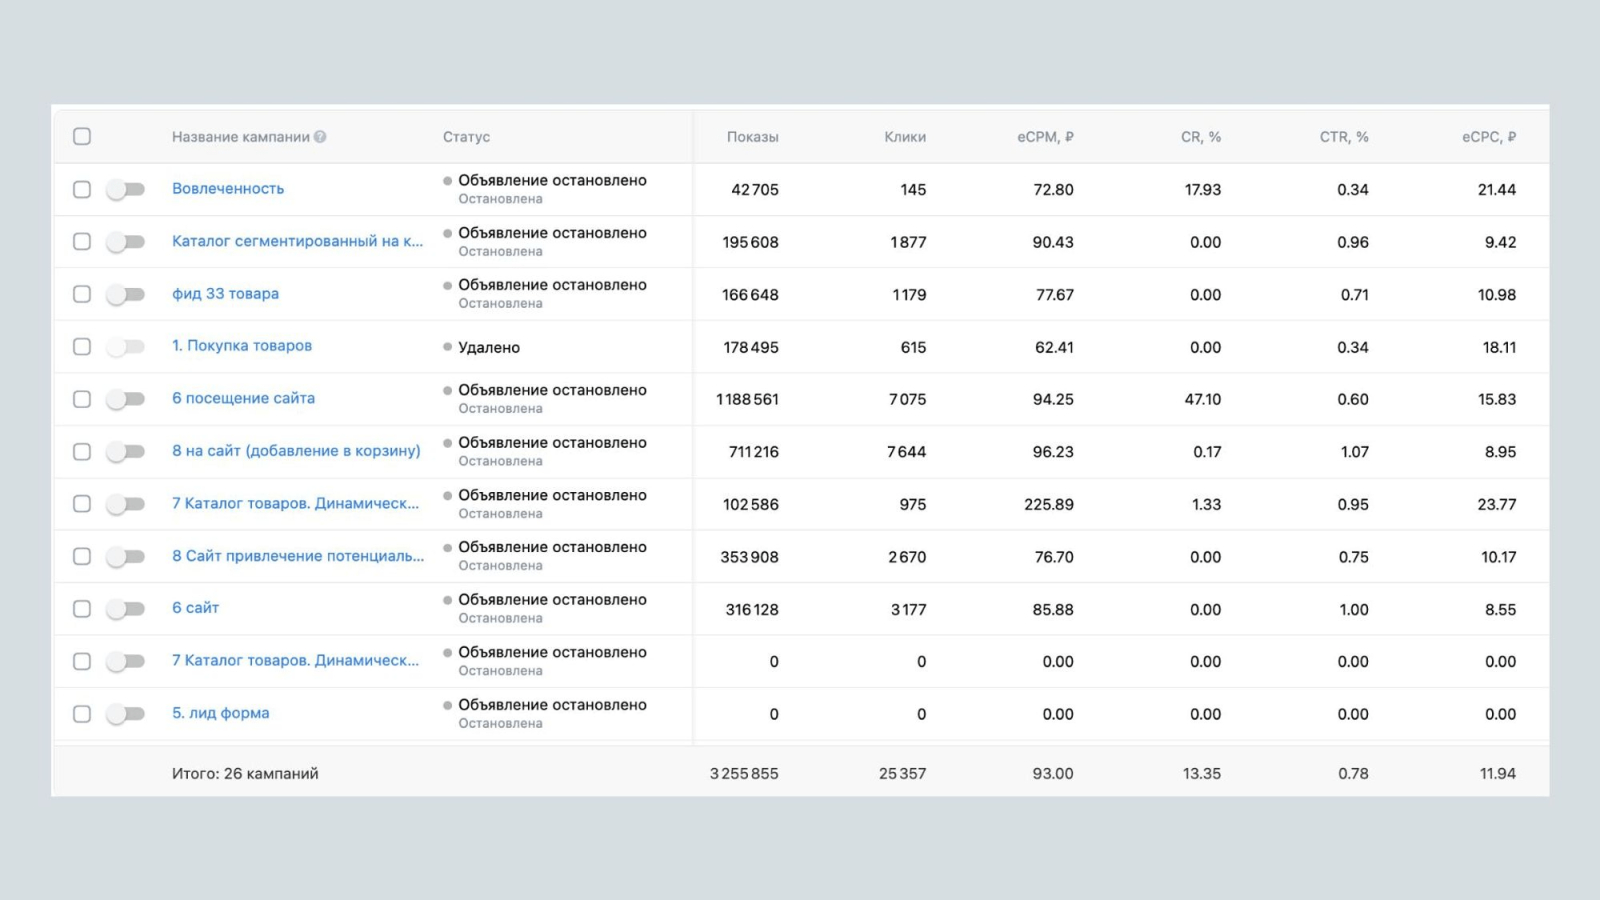The image size is (1600, 900).
Task: Click the 17.93 CR cell
Action: click(x=1203, y=190)
